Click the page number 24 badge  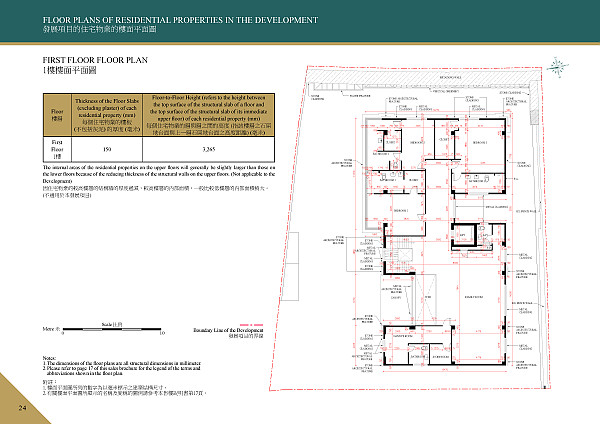(x=21, y=407)
